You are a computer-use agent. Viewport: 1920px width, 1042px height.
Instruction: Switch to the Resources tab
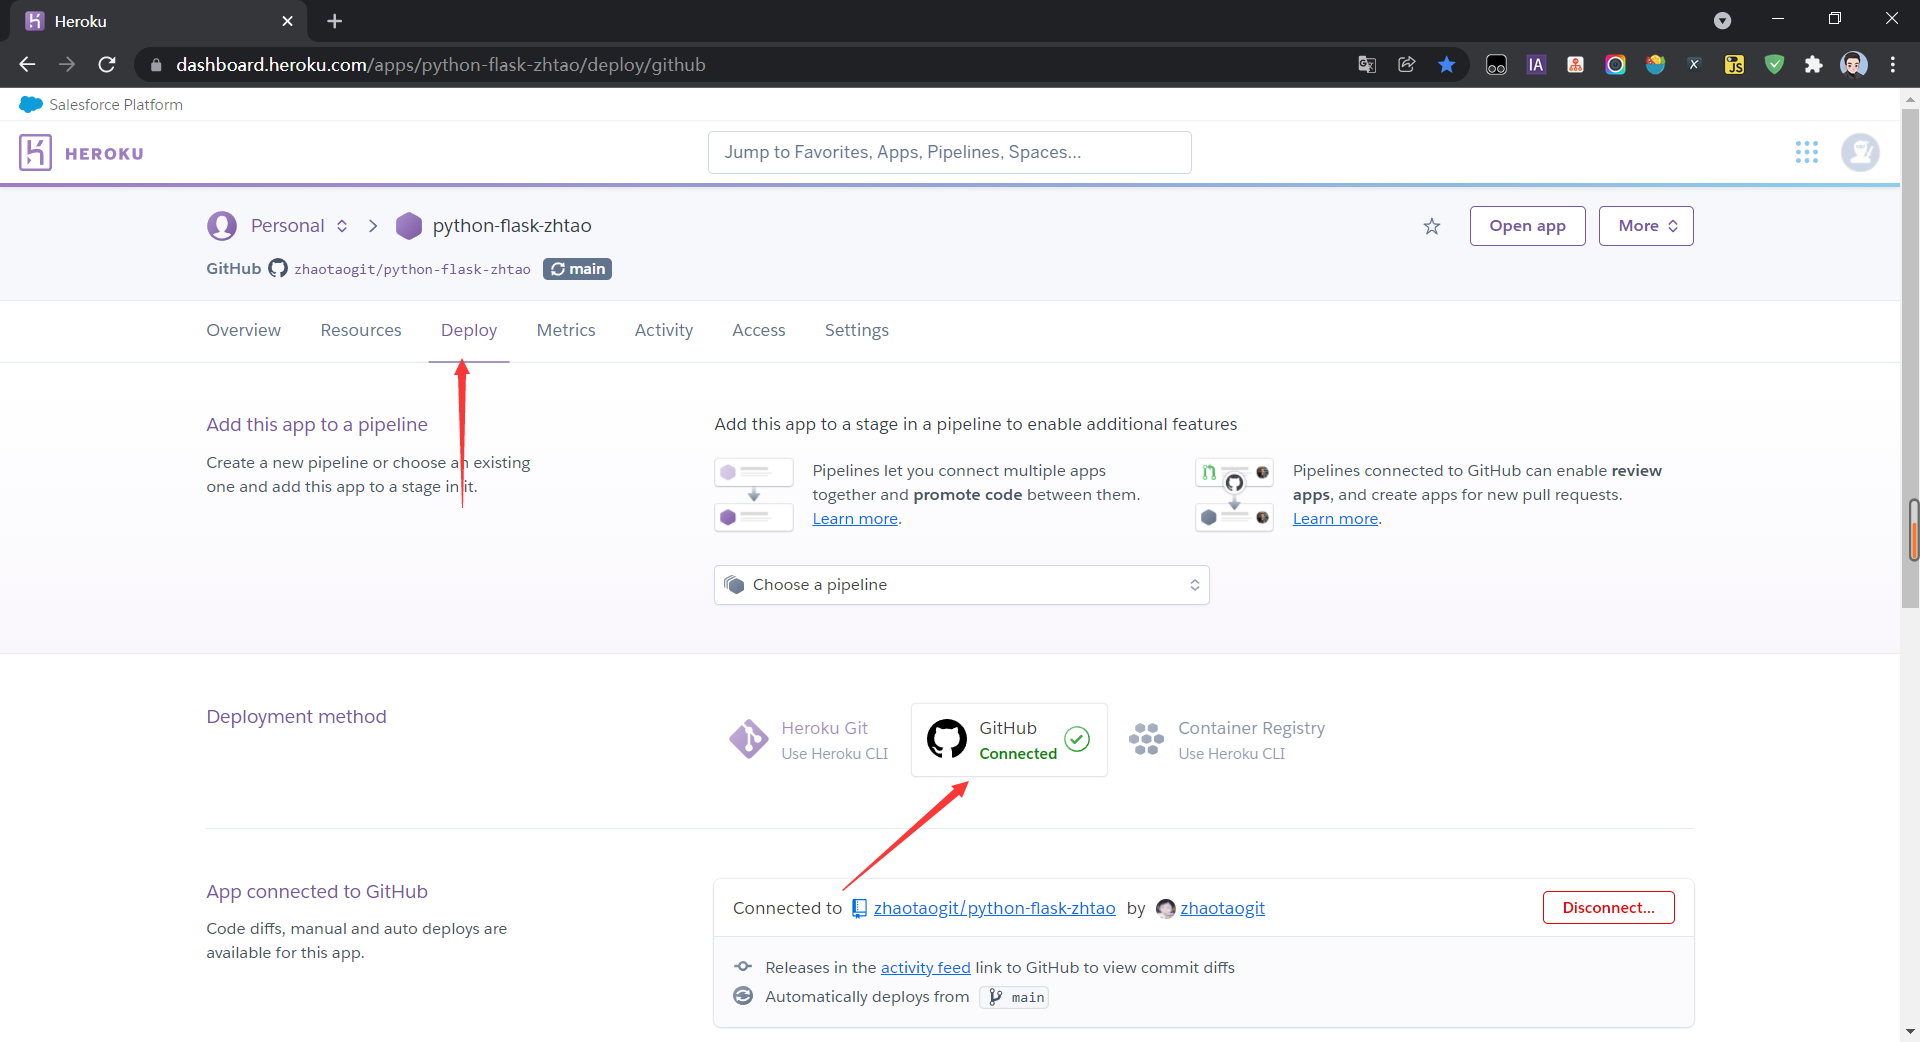pos(361,330)
